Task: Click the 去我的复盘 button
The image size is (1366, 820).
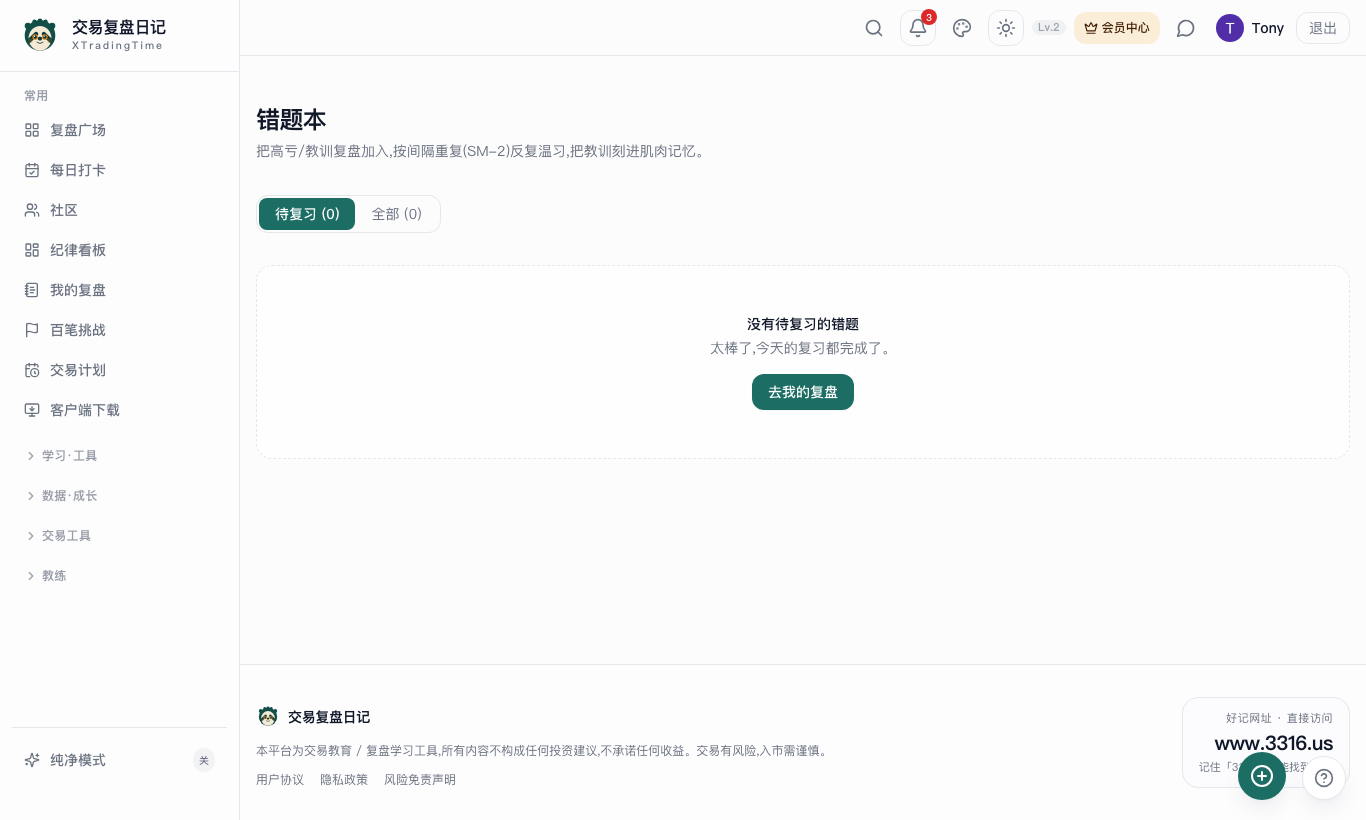Action: point(803,392)
